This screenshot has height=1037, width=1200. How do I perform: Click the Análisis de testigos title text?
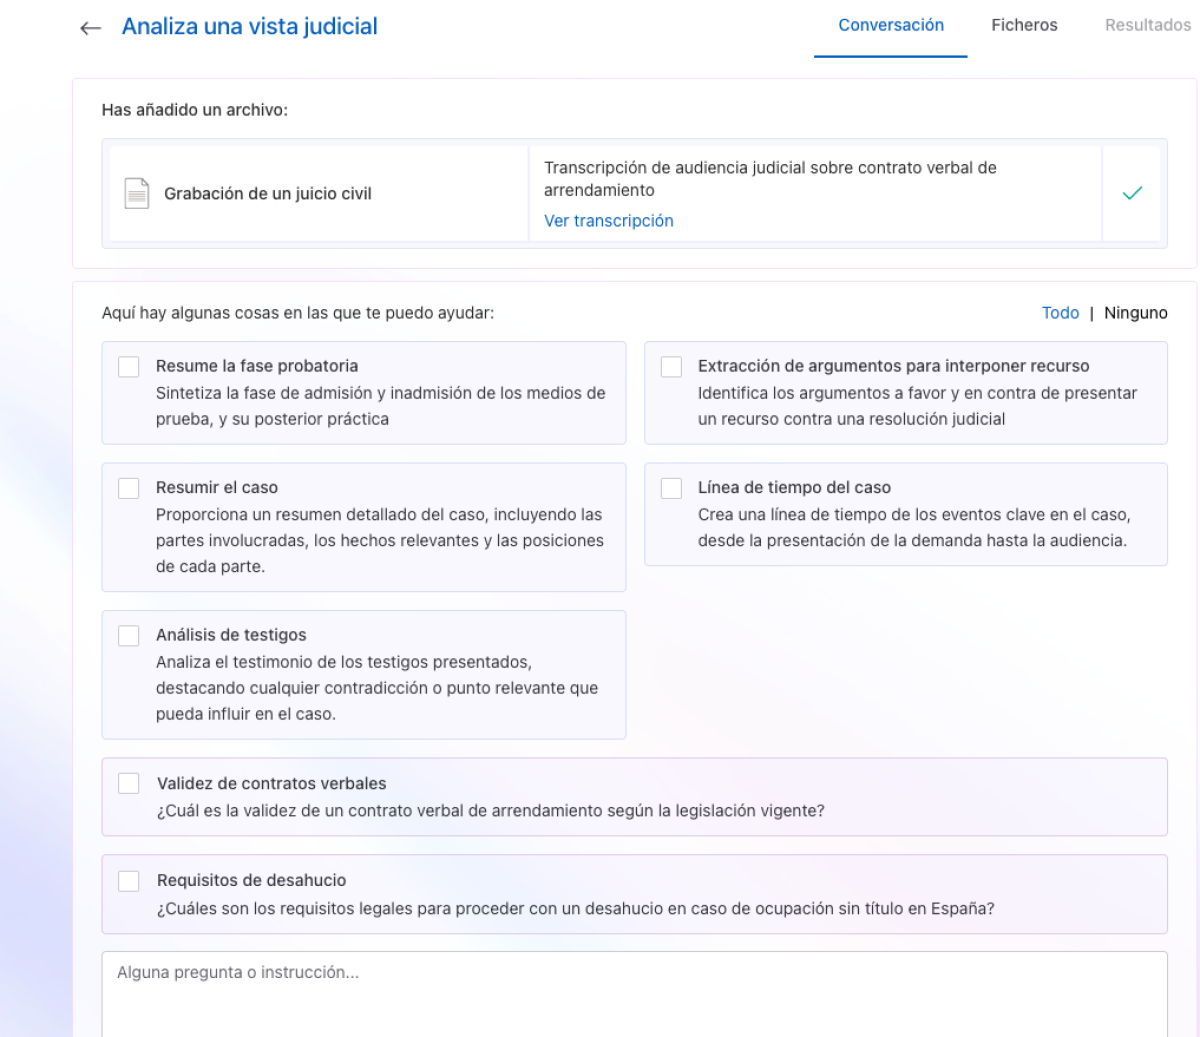coord(231,635)
